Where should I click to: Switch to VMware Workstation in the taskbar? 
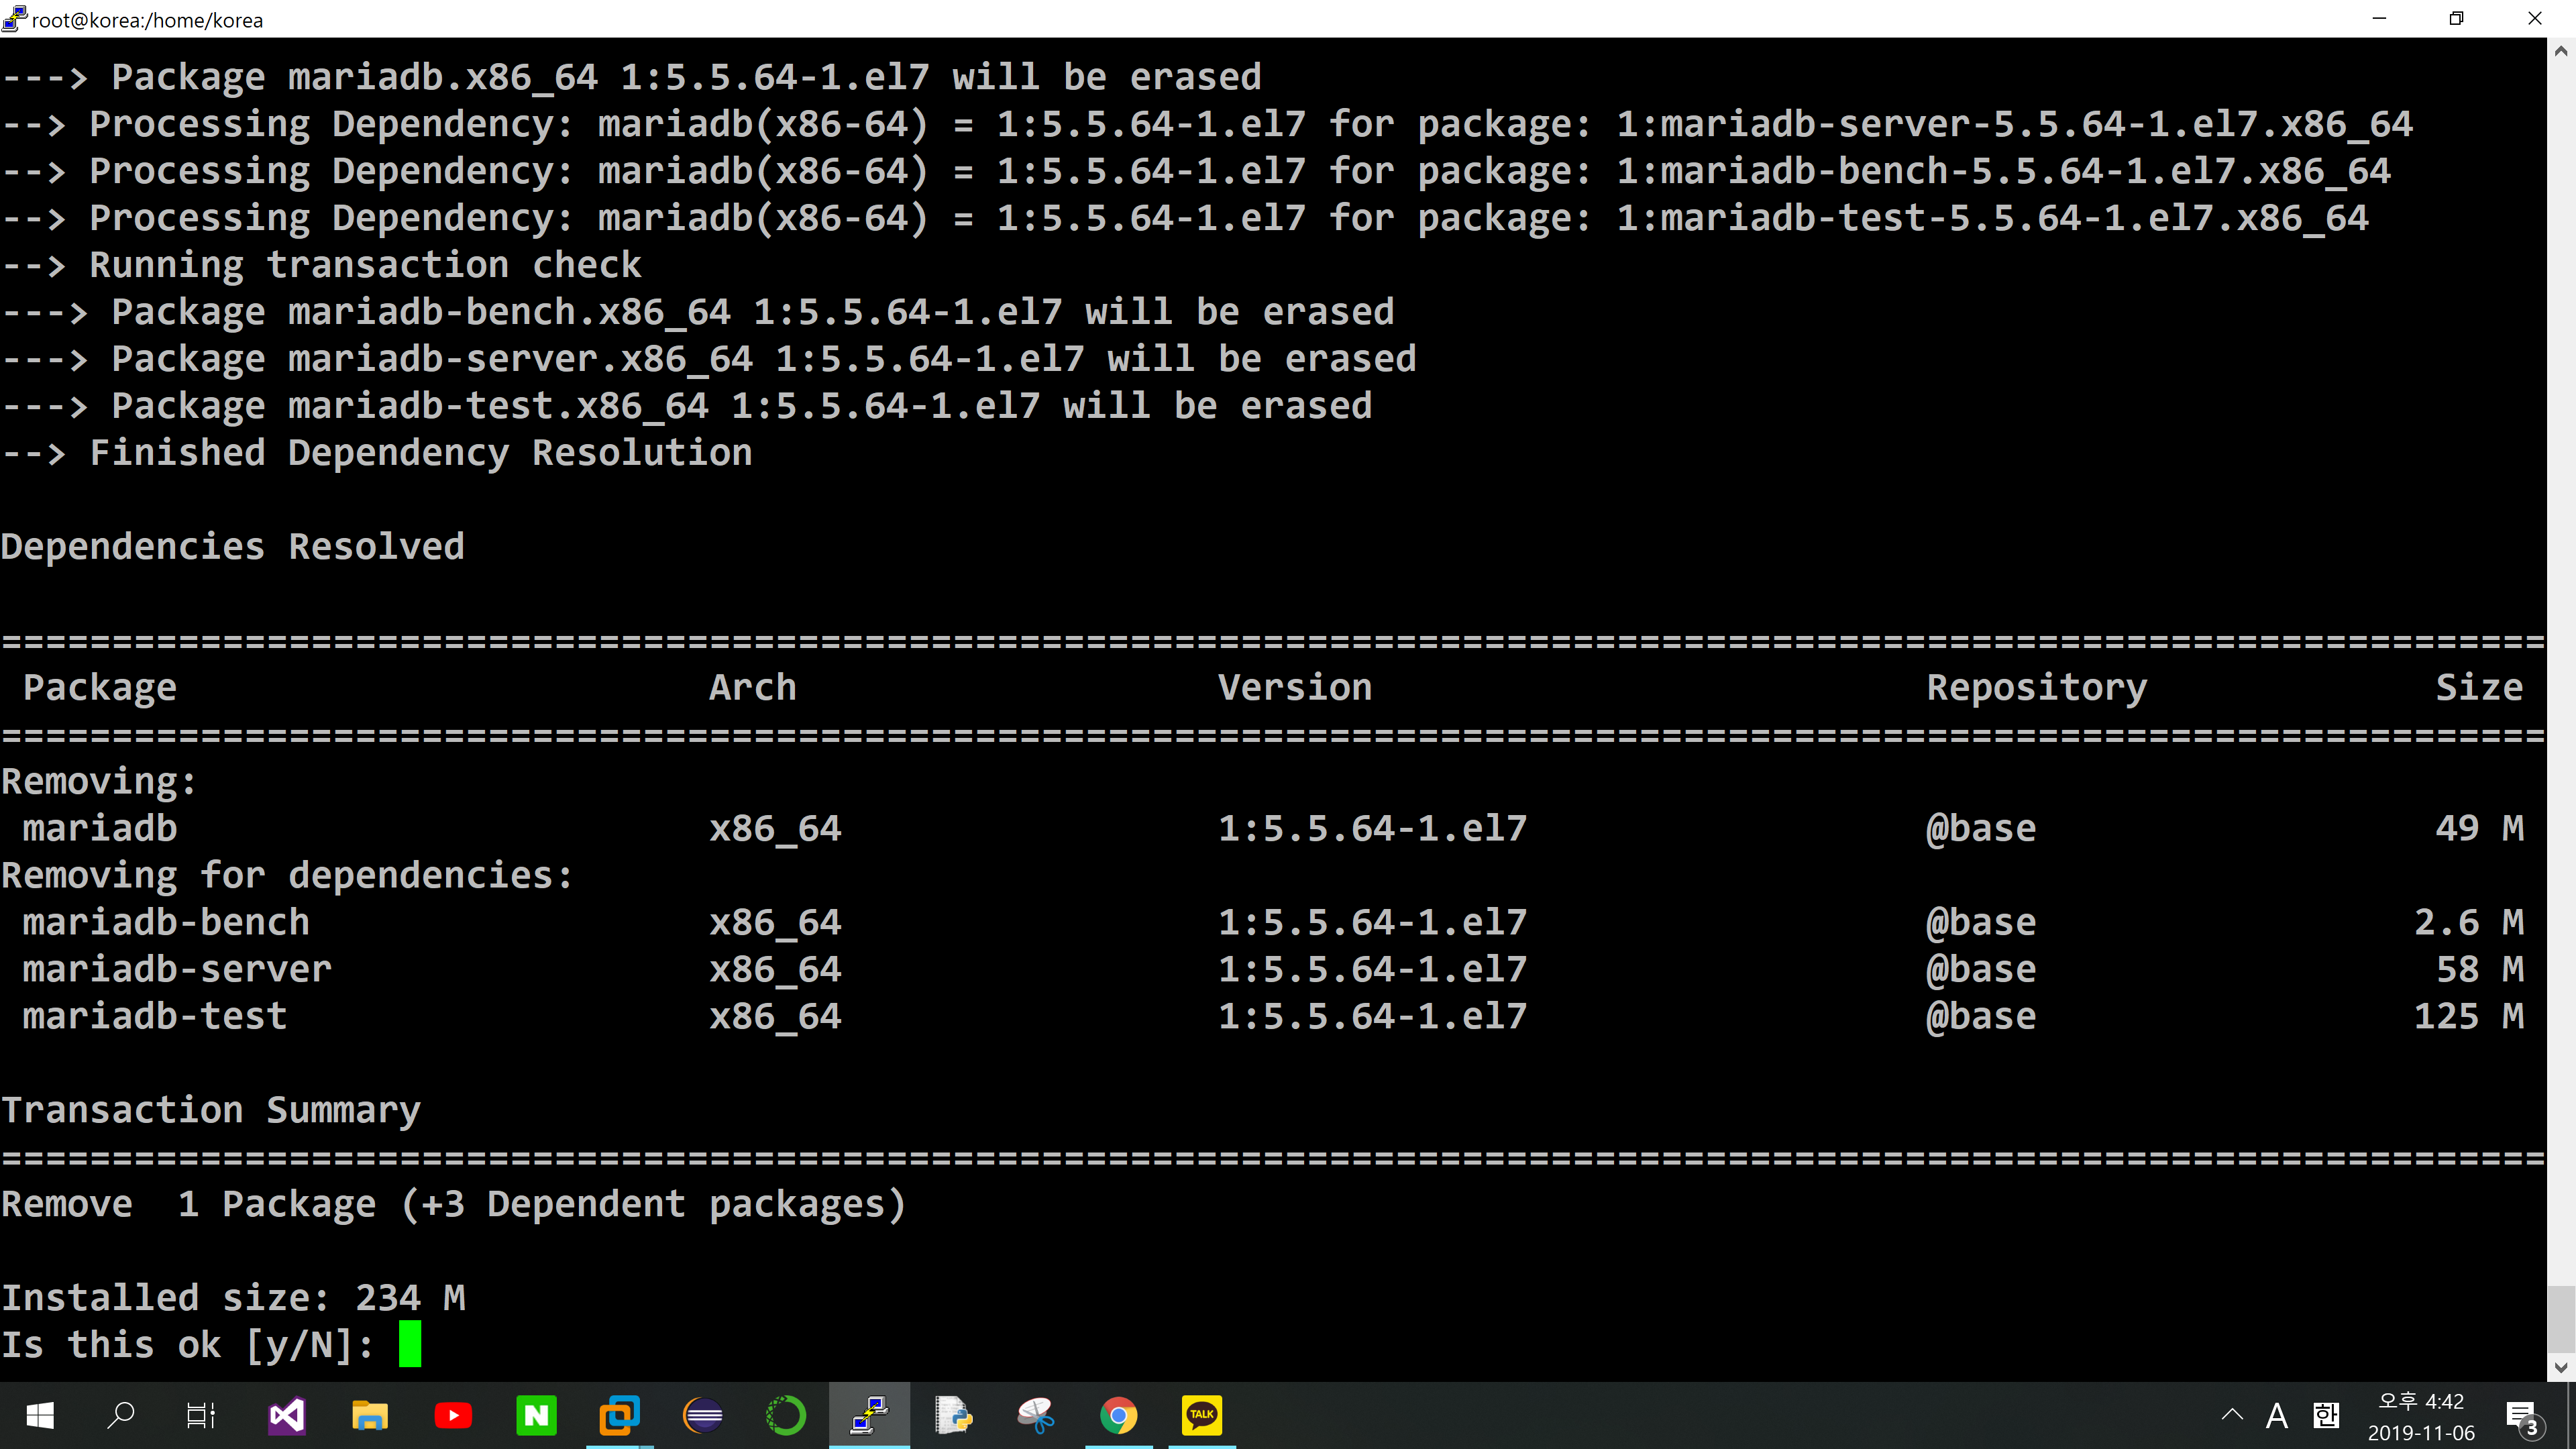(619, 1415)
